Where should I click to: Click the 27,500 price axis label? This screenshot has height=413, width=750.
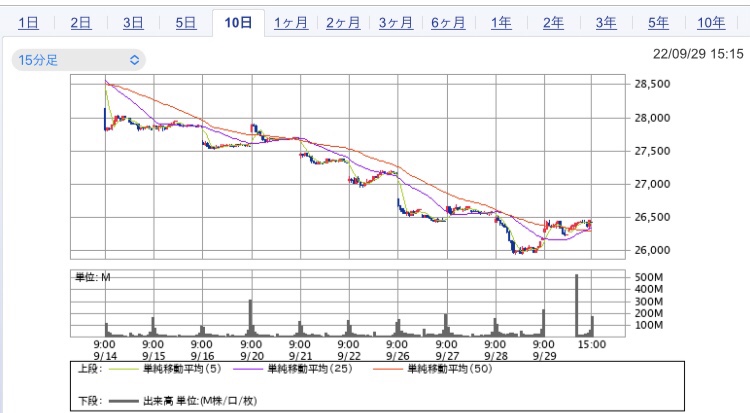coord(652,151)
